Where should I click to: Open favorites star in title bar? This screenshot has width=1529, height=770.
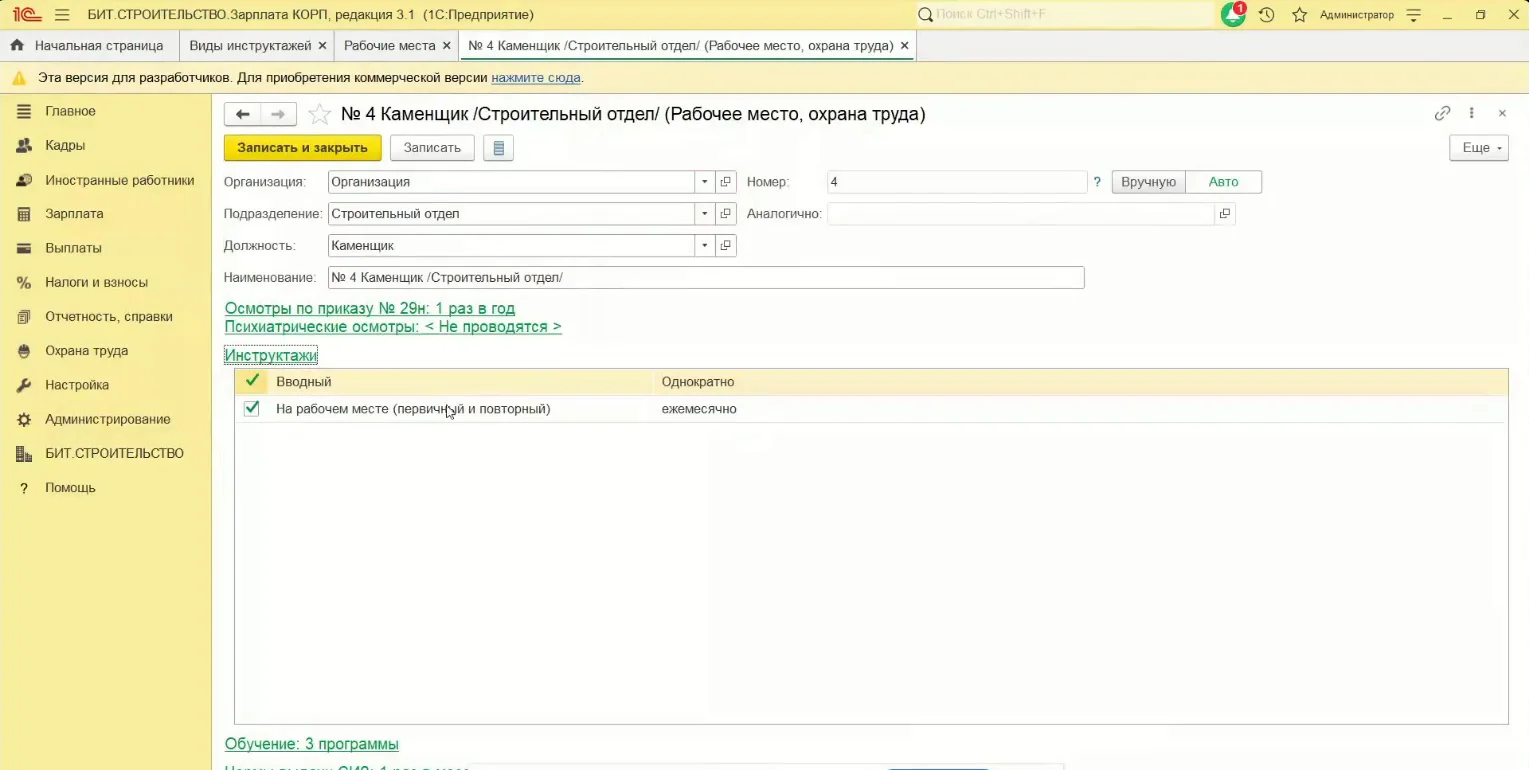pos(1299,15)
